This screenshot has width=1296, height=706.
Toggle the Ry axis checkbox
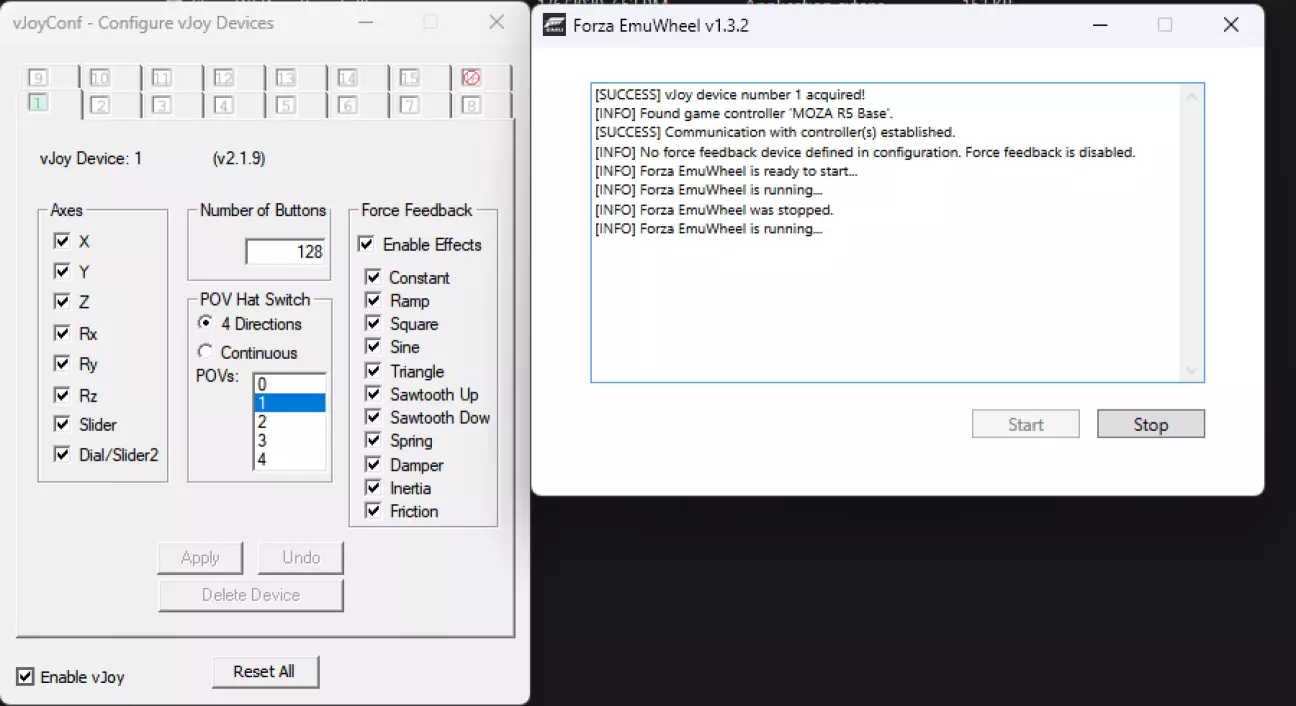tap(62, 363)
